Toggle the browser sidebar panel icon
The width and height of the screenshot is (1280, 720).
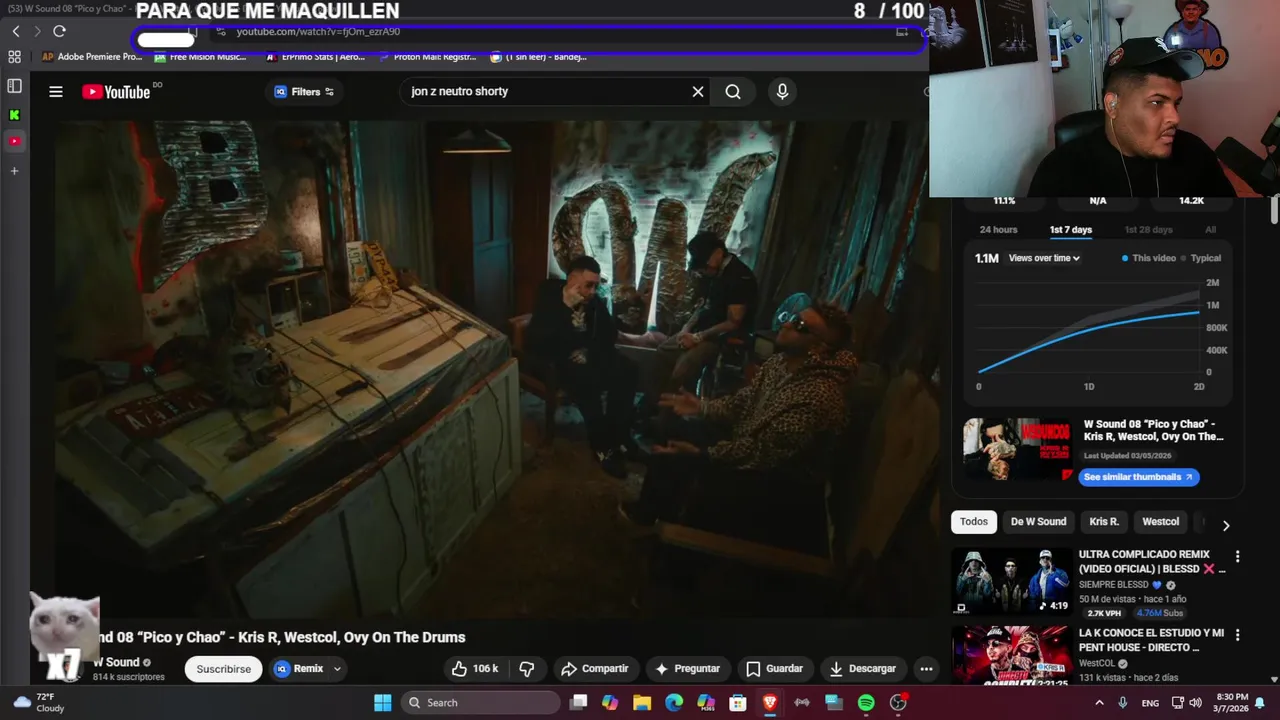pos(14,86)
